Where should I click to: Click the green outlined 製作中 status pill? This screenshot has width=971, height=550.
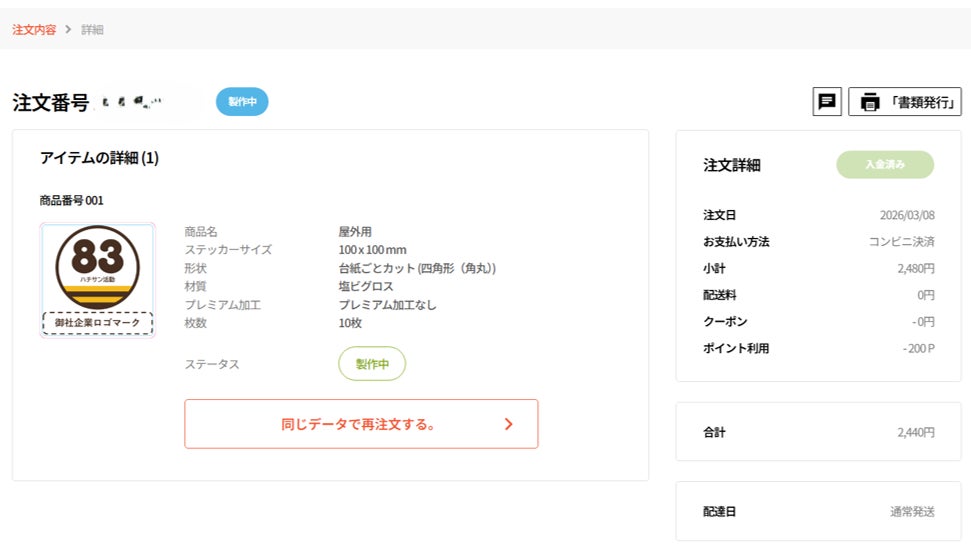coord(372,364)
